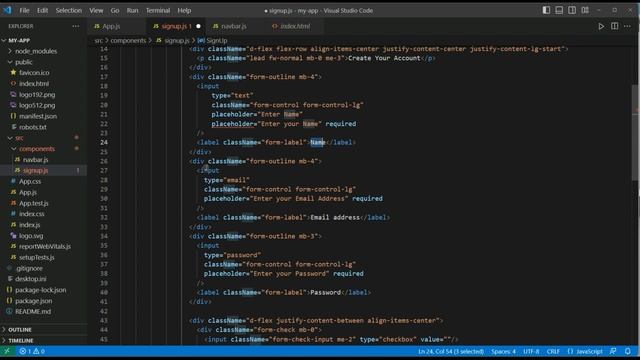
Task: Split the editor to the right
Action: (614, 26)
